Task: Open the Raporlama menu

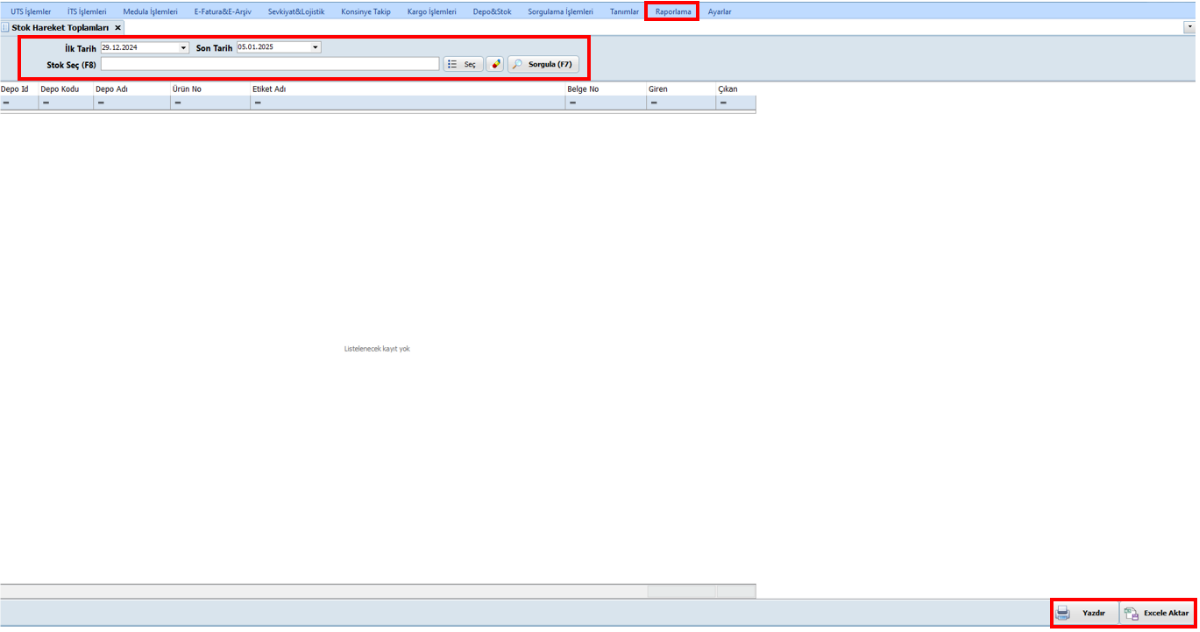Action: click(x=673, y=11)
